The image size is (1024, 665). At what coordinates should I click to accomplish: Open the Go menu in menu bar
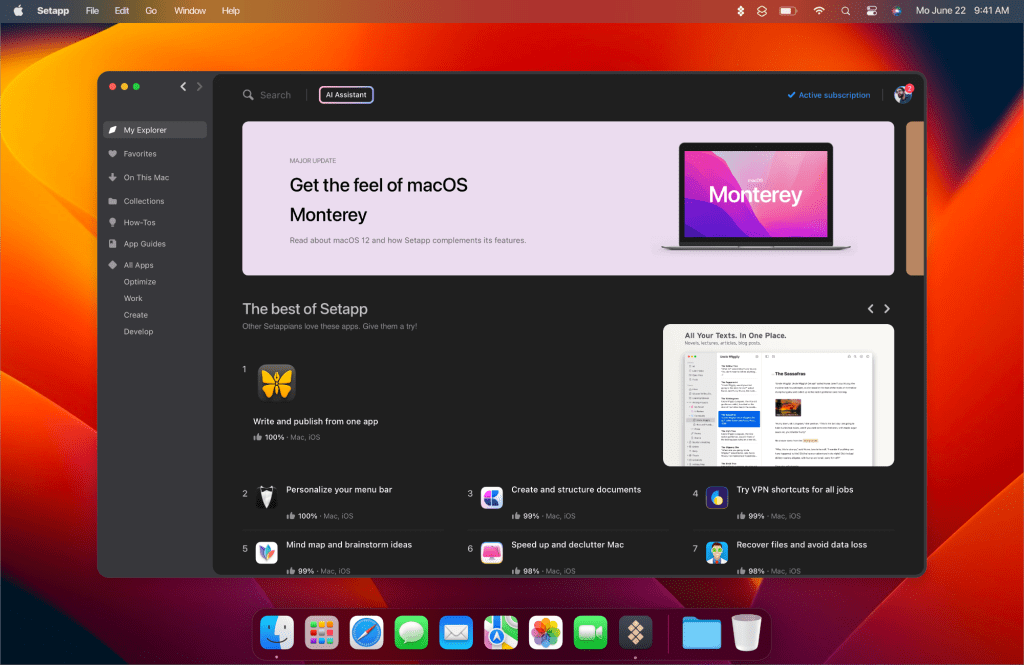tap(151, 11)
